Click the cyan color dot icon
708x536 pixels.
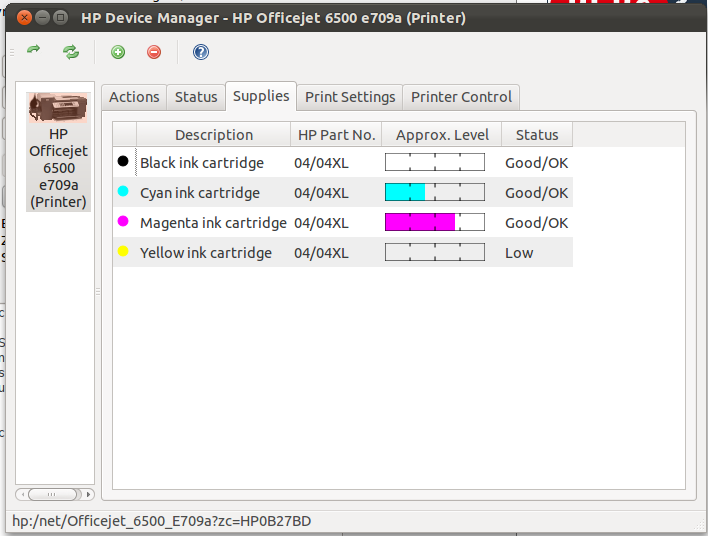pos(123,191)
